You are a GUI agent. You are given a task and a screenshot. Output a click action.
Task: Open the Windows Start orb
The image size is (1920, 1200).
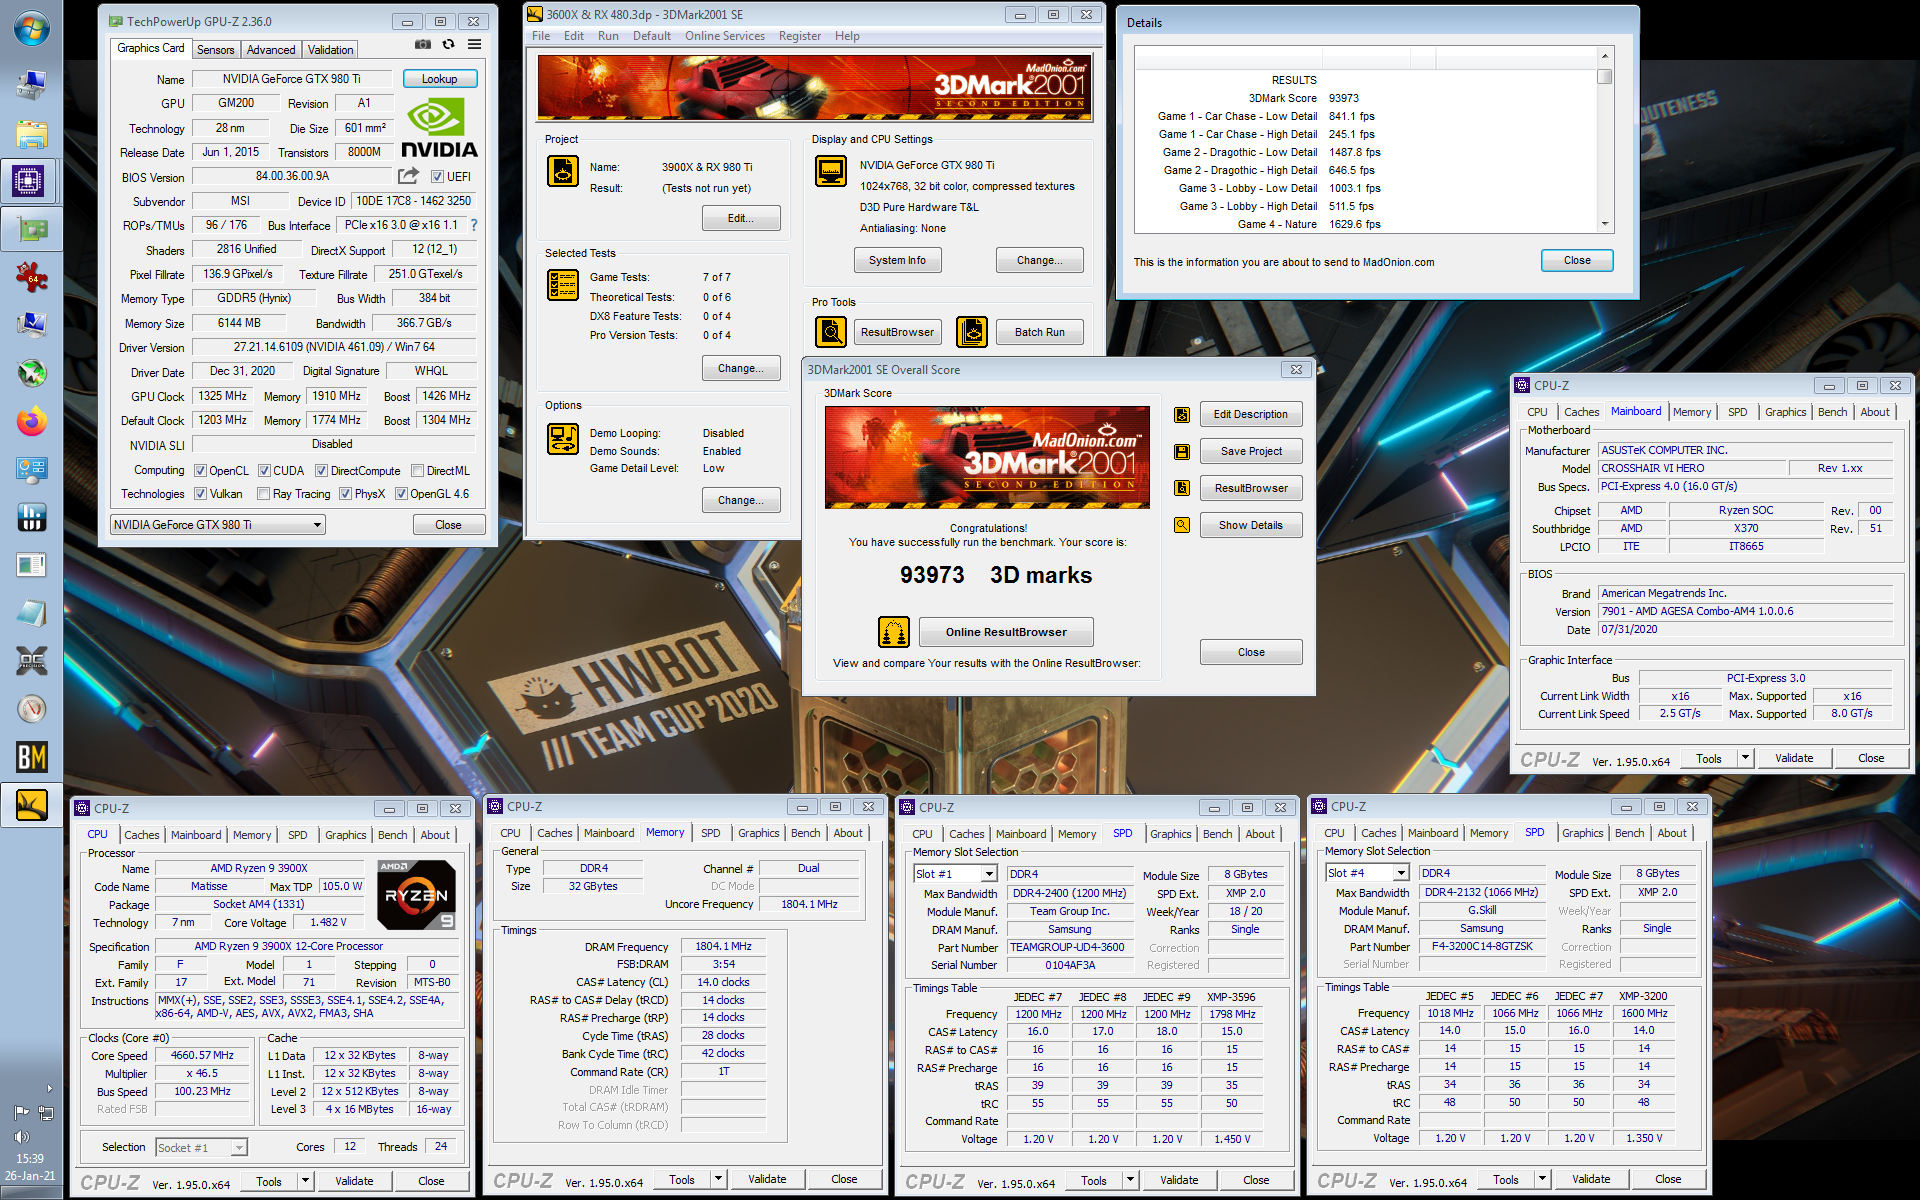(x=31, y=28)
